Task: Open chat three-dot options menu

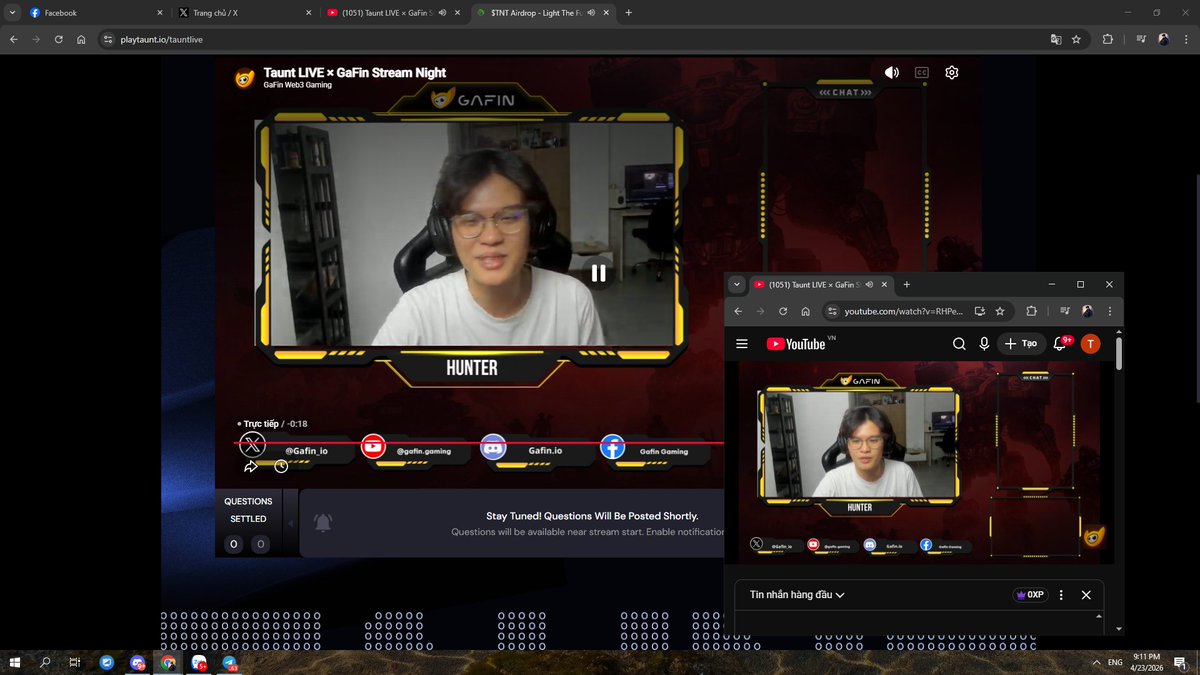Action: [x=1061, y=595]
